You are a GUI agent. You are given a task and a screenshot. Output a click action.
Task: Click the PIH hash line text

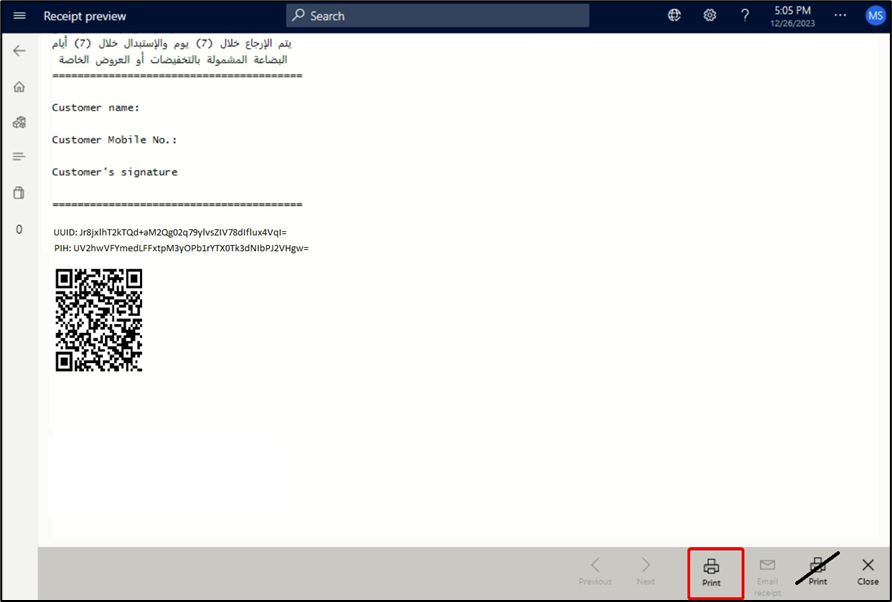tap(181, 248)
